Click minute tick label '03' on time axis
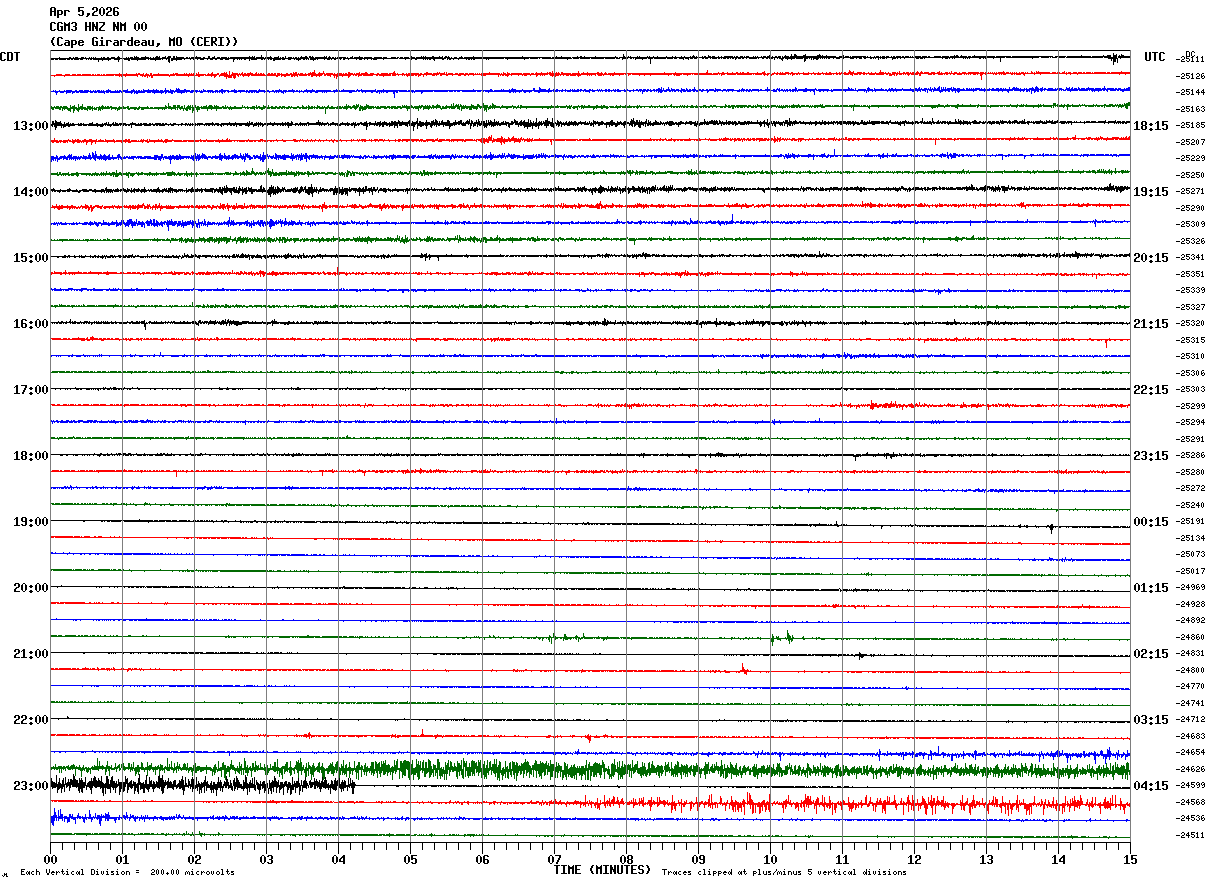This screenshot has height=886, width=1210. 266,859
